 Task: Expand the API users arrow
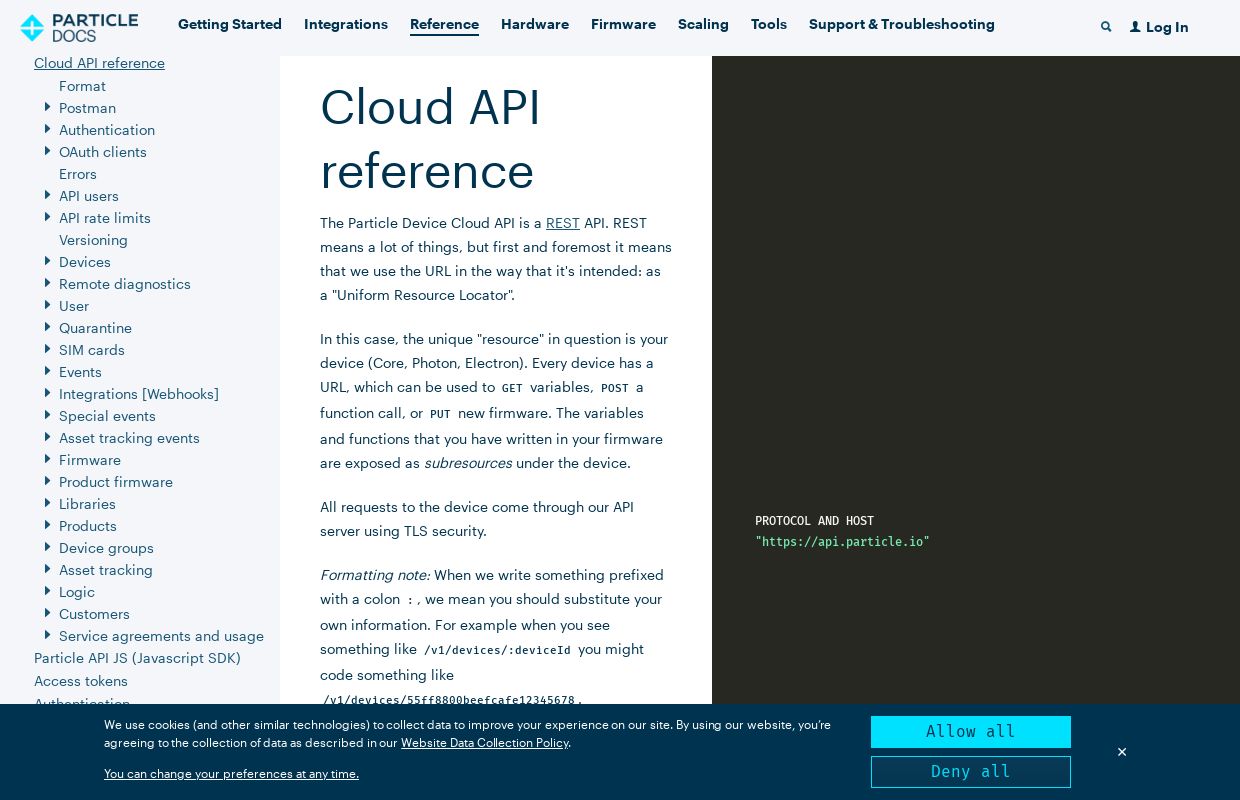tap(47, 195)
